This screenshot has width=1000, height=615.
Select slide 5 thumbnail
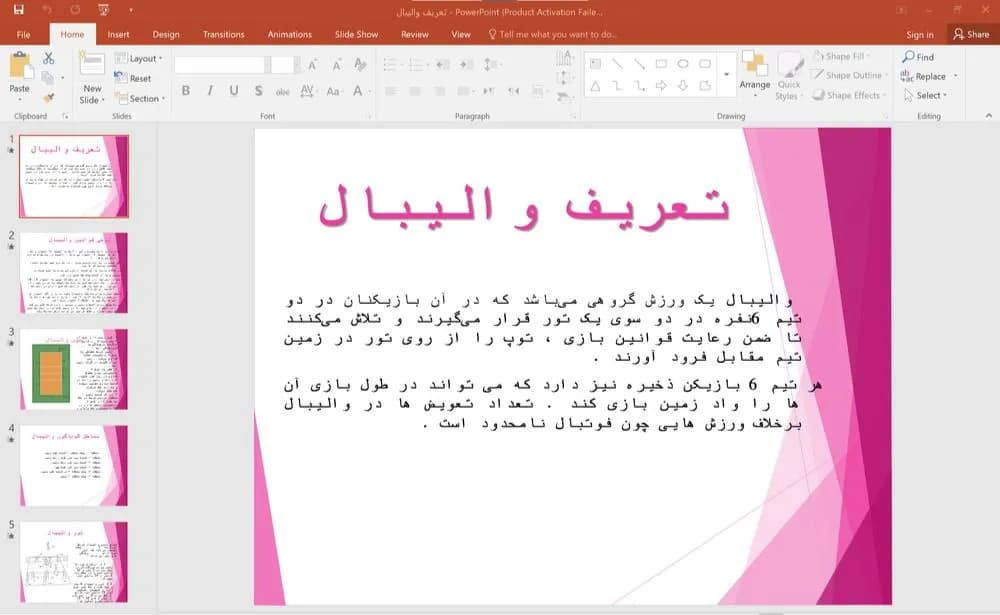(74, 562)
